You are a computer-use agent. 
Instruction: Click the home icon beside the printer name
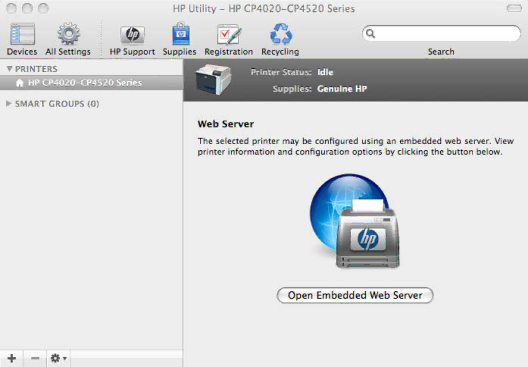click(x=20, y=83)
